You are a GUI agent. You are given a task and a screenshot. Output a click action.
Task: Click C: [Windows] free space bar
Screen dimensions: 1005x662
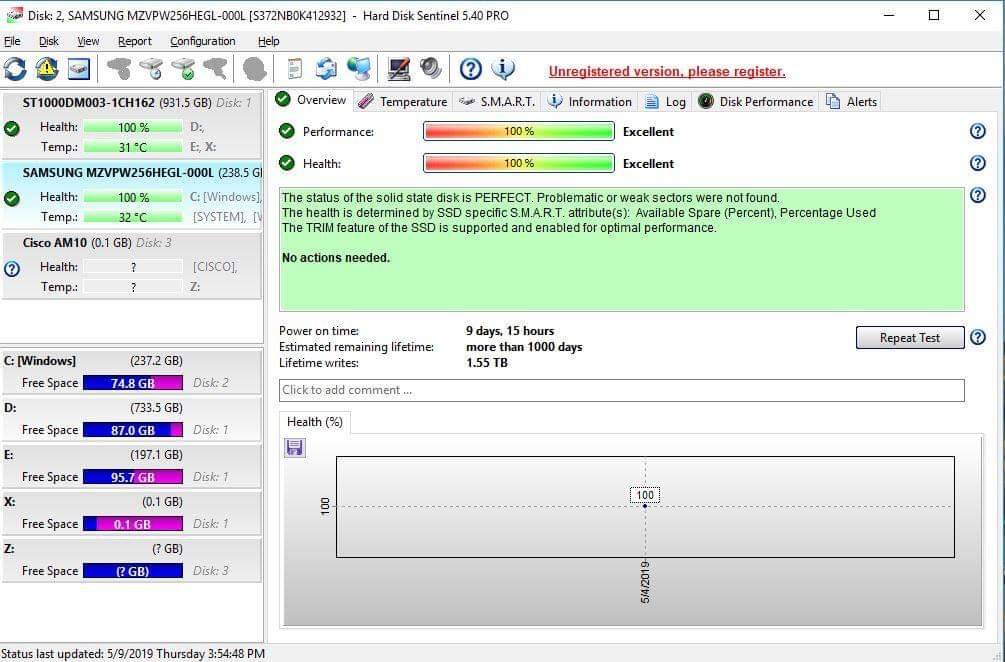133,383
